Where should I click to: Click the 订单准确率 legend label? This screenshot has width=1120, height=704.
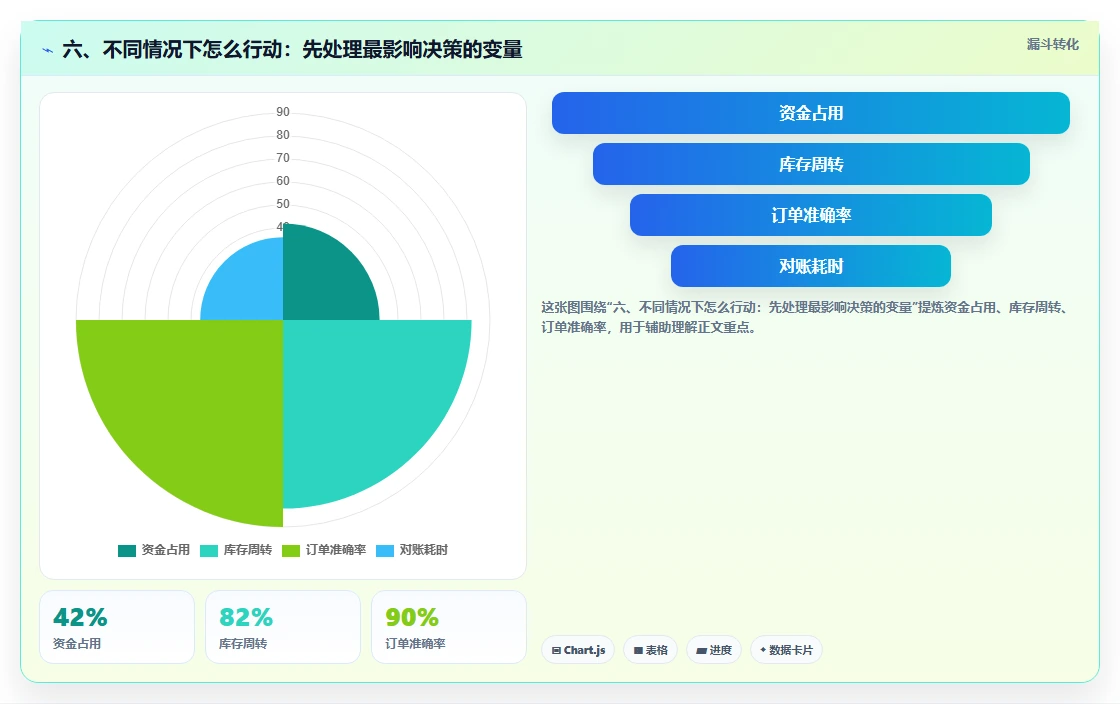tap(336, 550)
